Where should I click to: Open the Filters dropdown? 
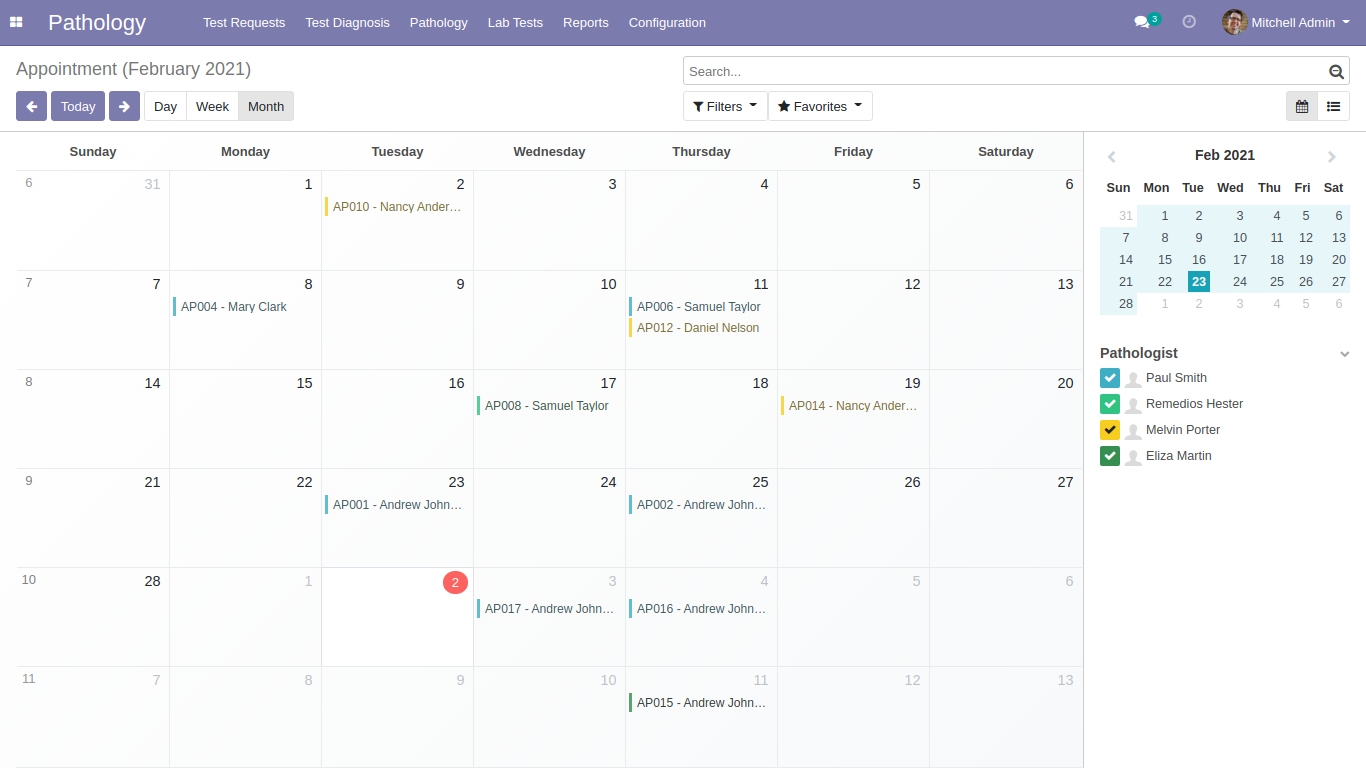coord(725,106)
